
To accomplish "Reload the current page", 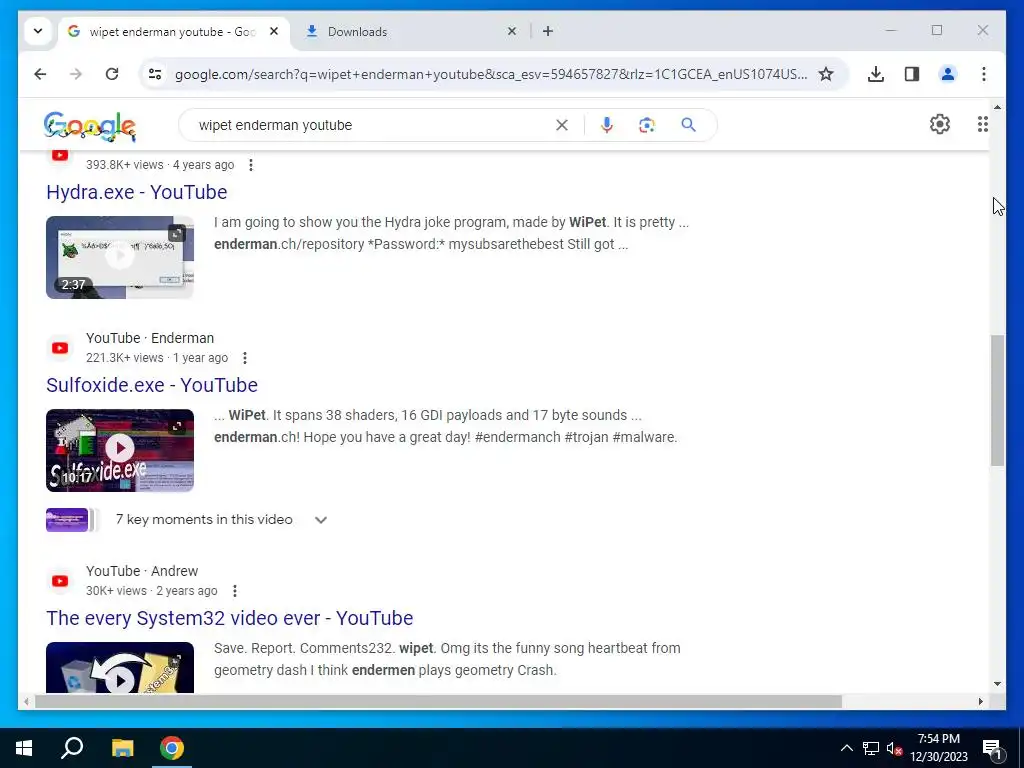I will tap(112, 74).
